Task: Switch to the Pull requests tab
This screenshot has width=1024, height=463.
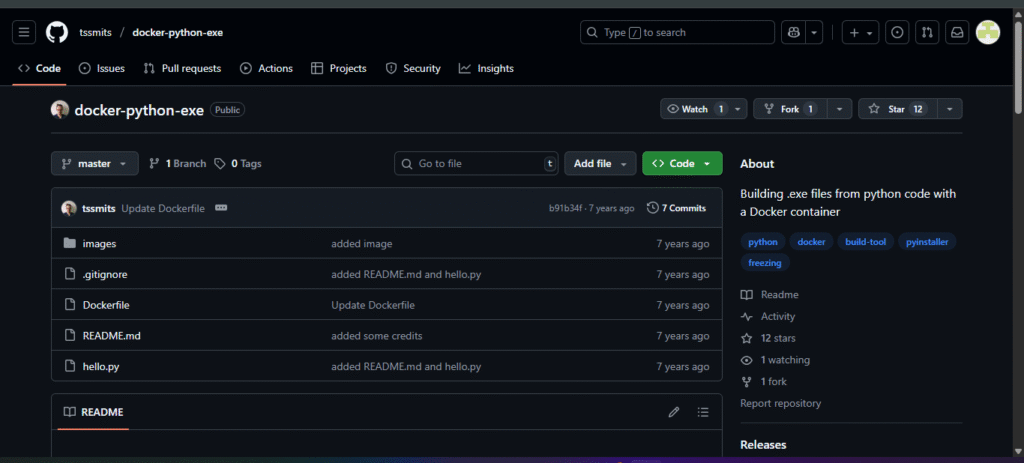Action: (182, 69)
